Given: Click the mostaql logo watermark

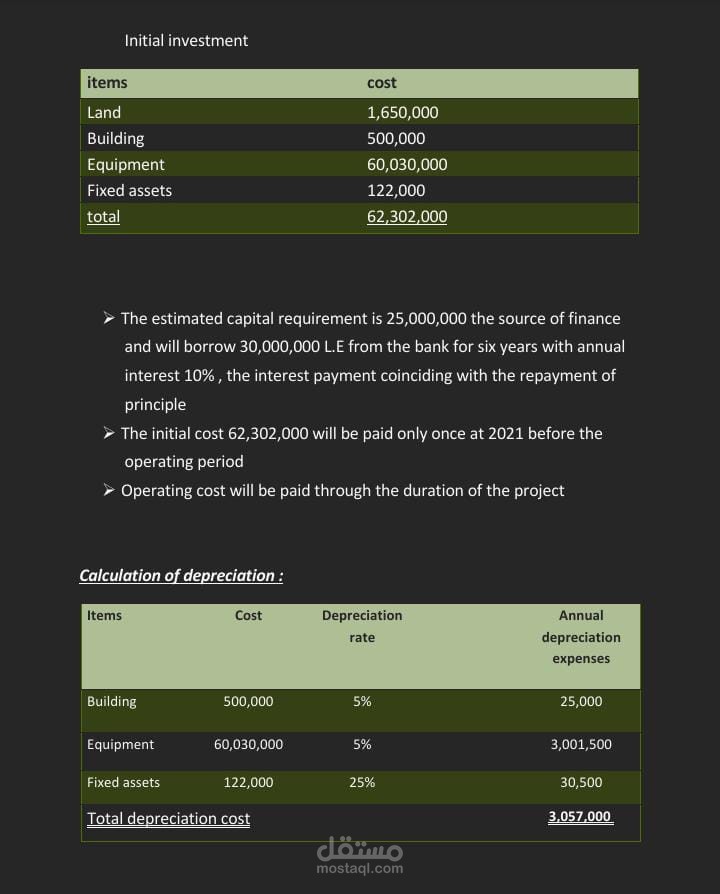Looking at the screenshot, I should (x=360, y=849).
